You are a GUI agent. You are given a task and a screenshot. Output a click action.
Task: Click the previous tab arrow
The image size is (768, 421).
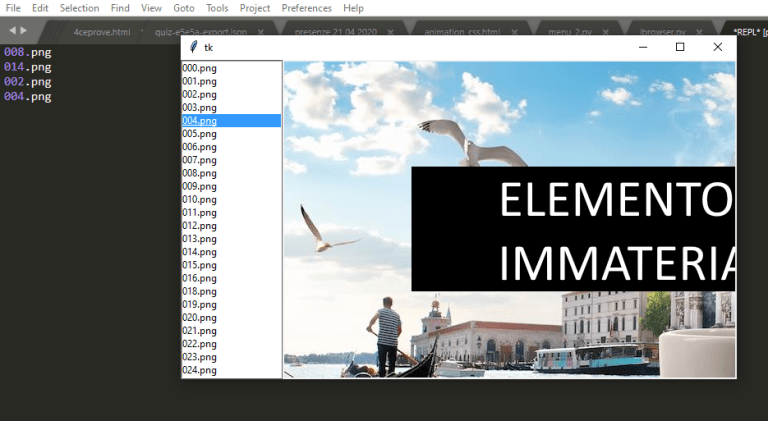(12, 30)
